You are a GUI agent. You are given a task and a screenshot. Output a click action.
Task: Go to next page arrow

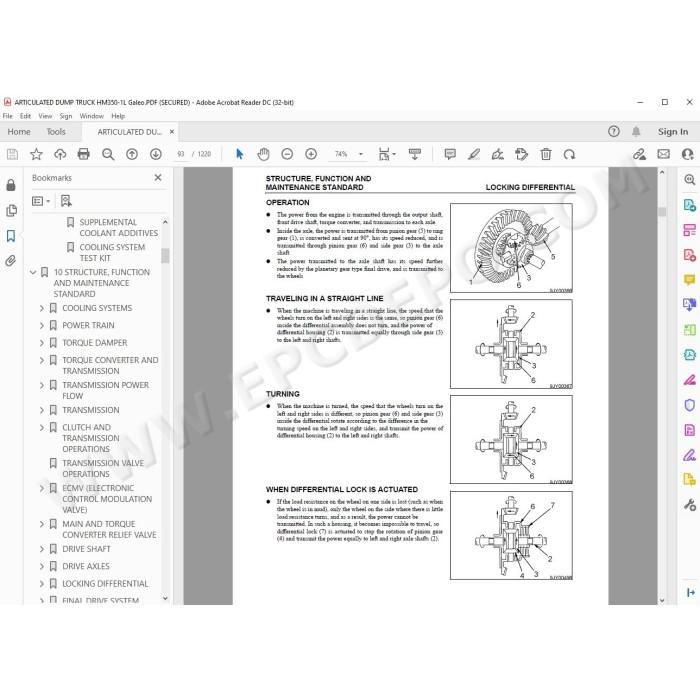click(155, 154)
